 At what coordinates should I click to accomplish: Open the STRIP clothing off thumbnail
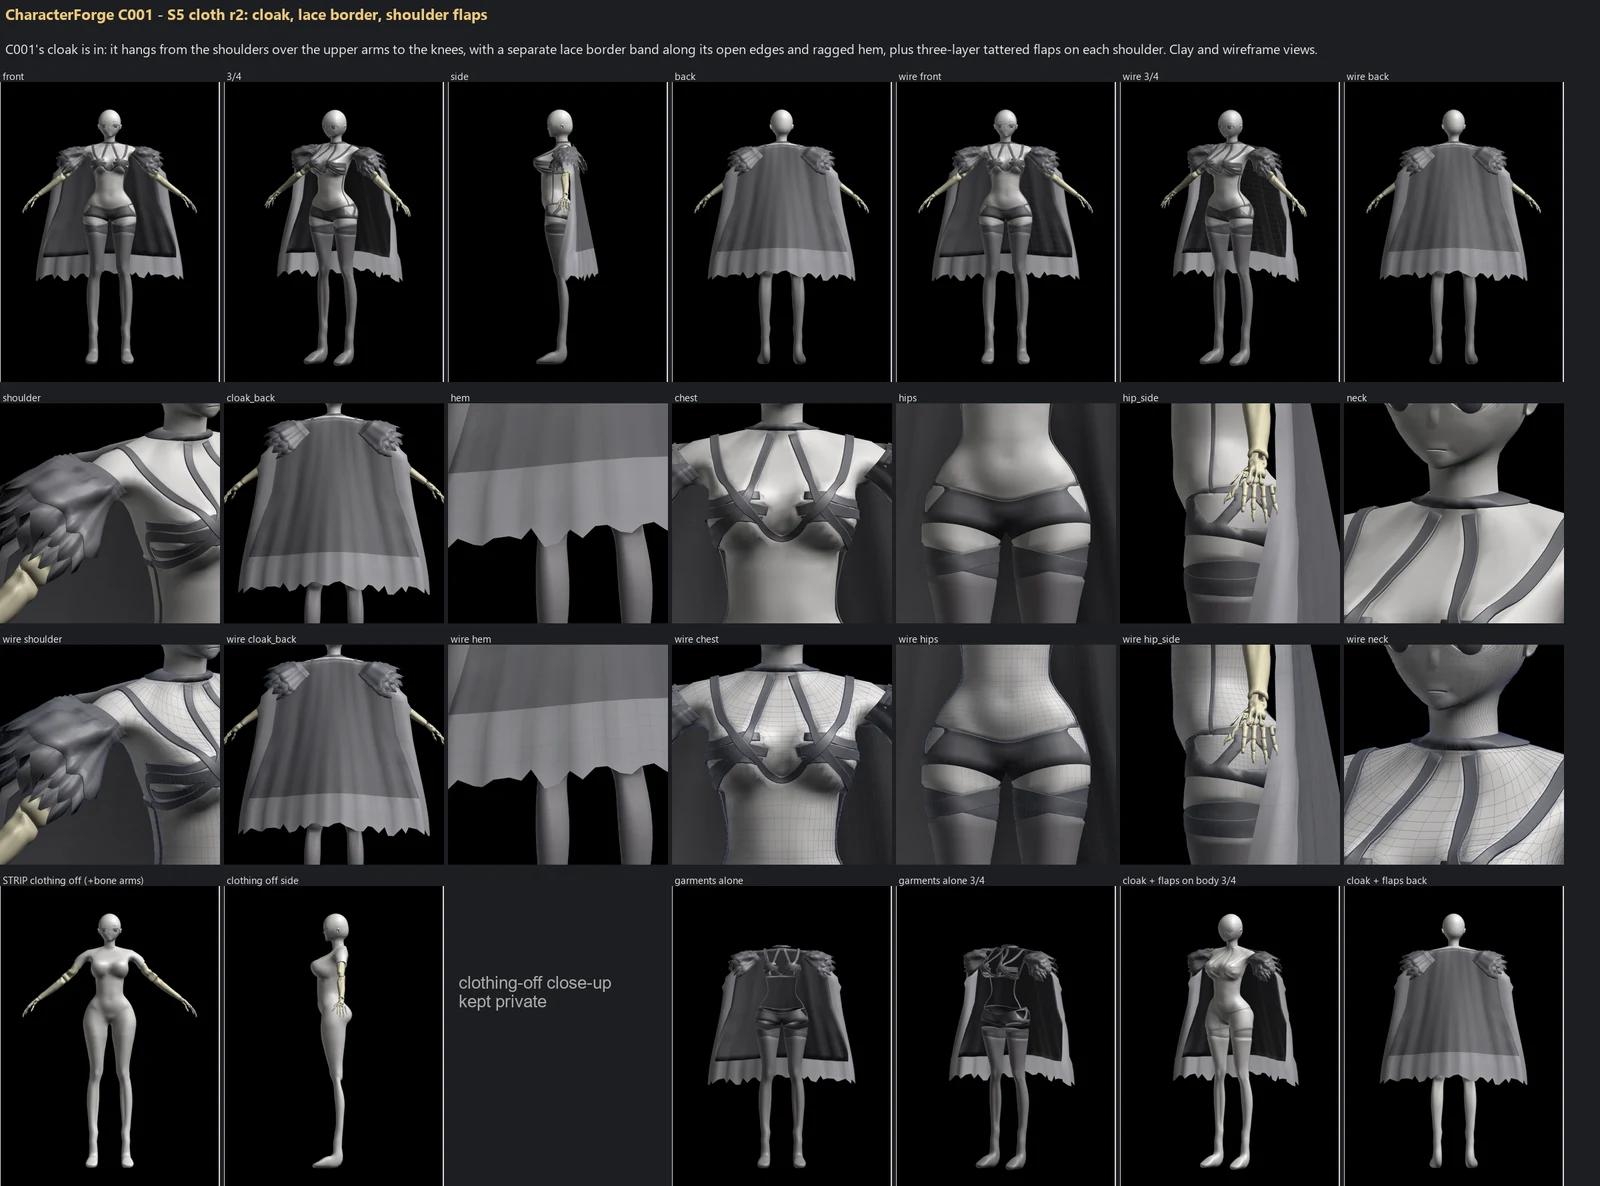[x=110, y=1036]
